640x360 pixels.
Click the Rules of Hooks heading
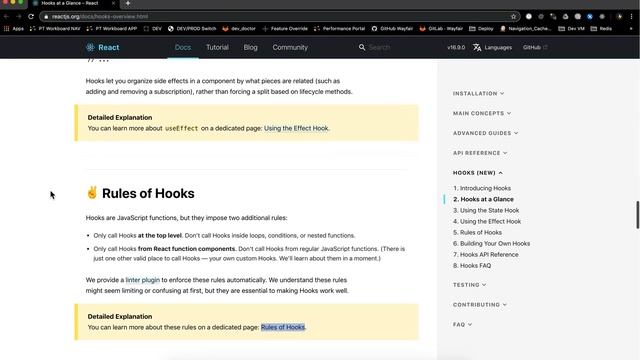coord(148,193)
